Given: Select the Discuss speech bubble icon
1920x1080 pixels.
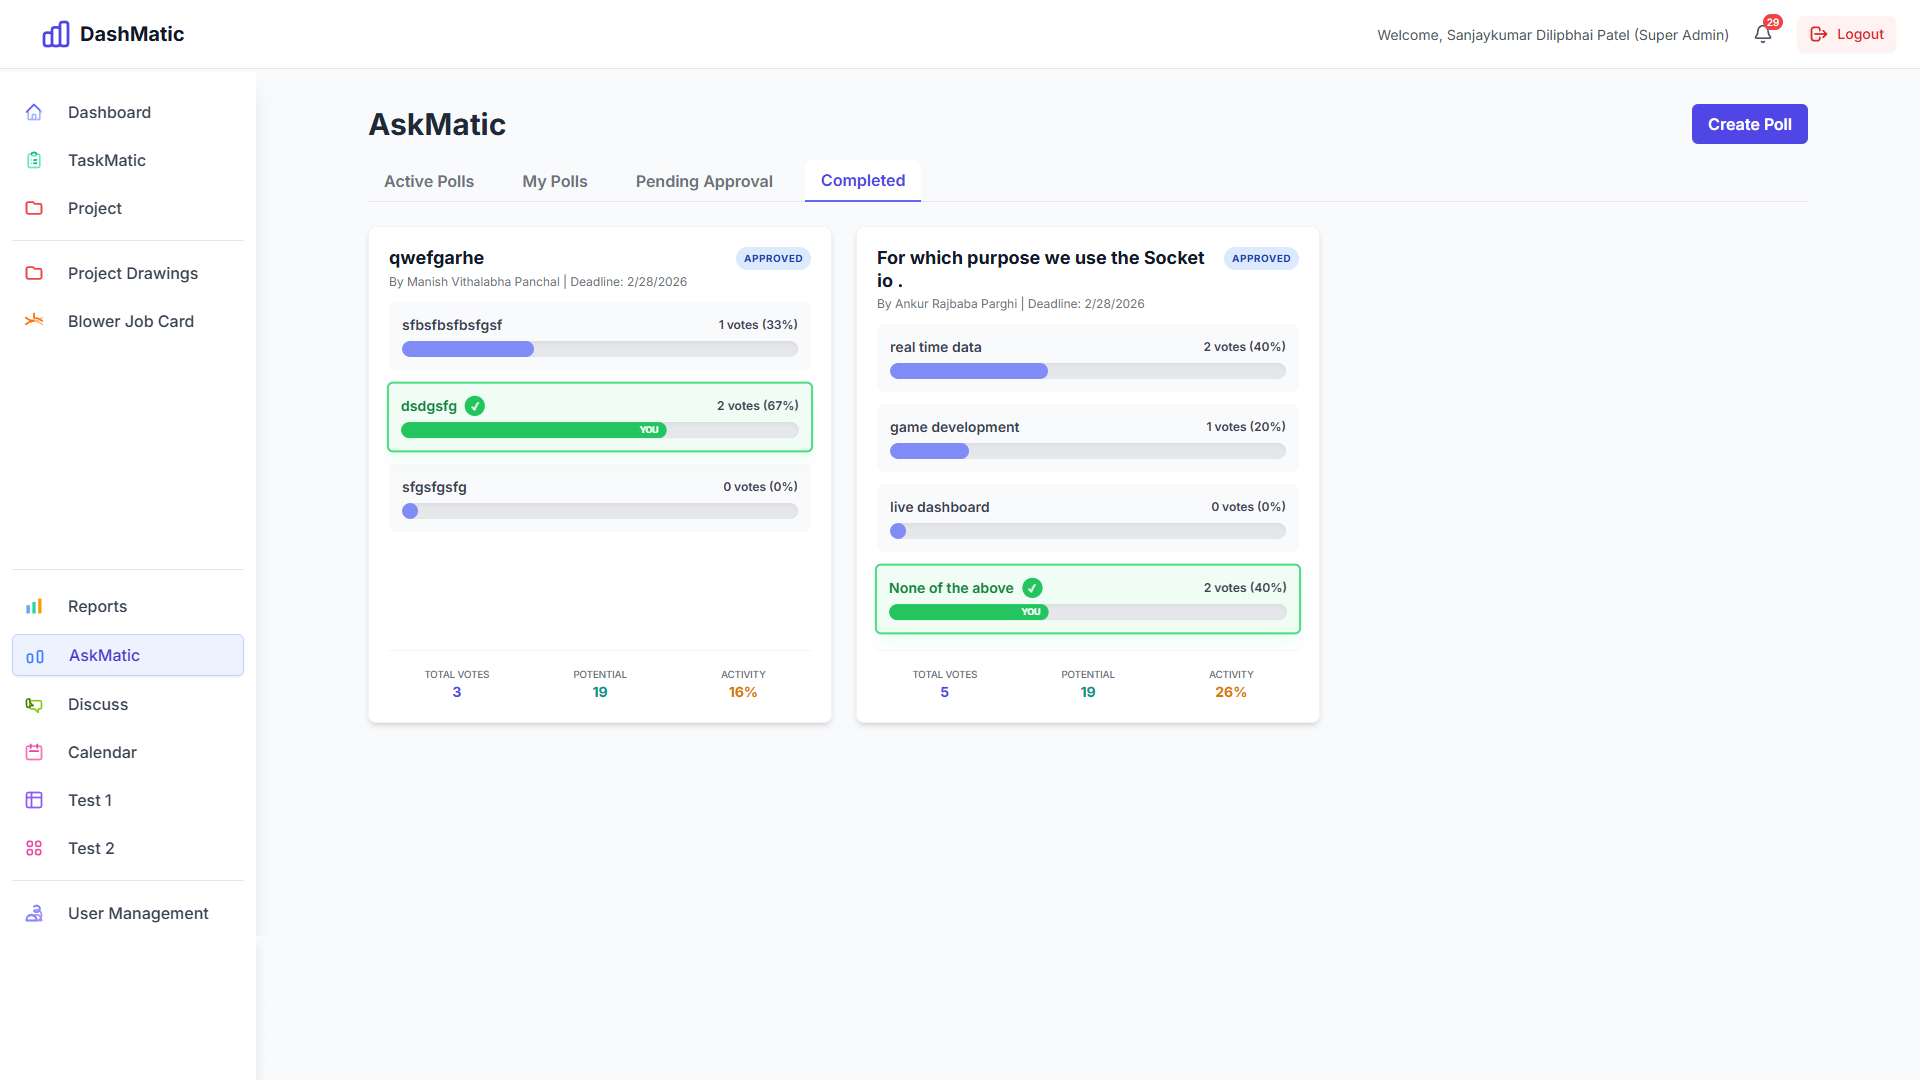Looking at the screenshot, I should coord(34,704).
